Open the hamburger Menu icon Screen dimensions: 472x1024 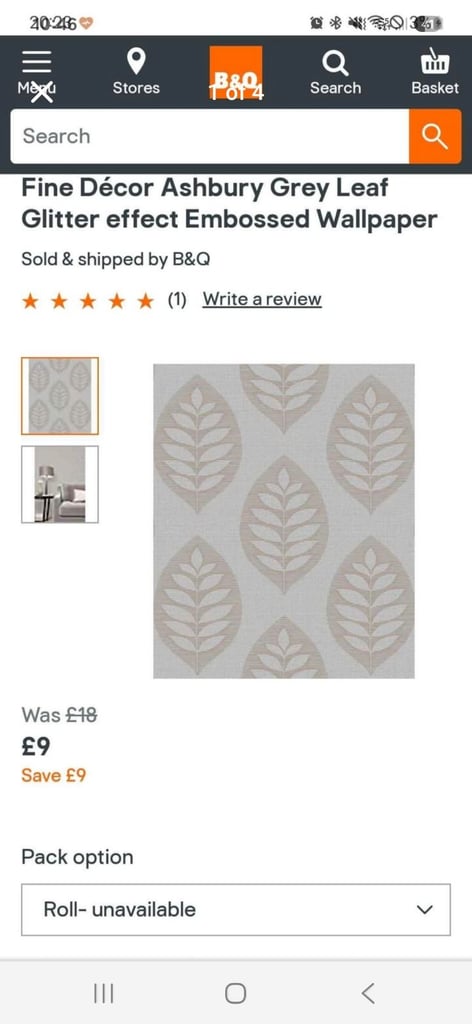pyautogui.click(x=37, y=63)
